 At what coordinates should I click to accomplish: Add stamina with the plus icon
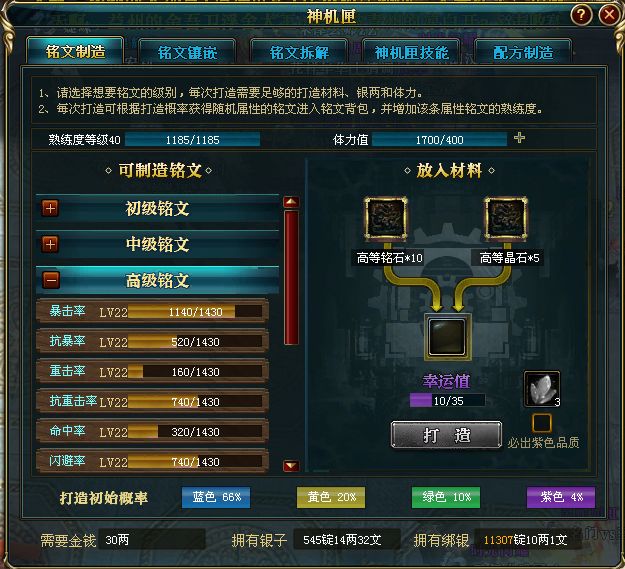pos(519,138)
